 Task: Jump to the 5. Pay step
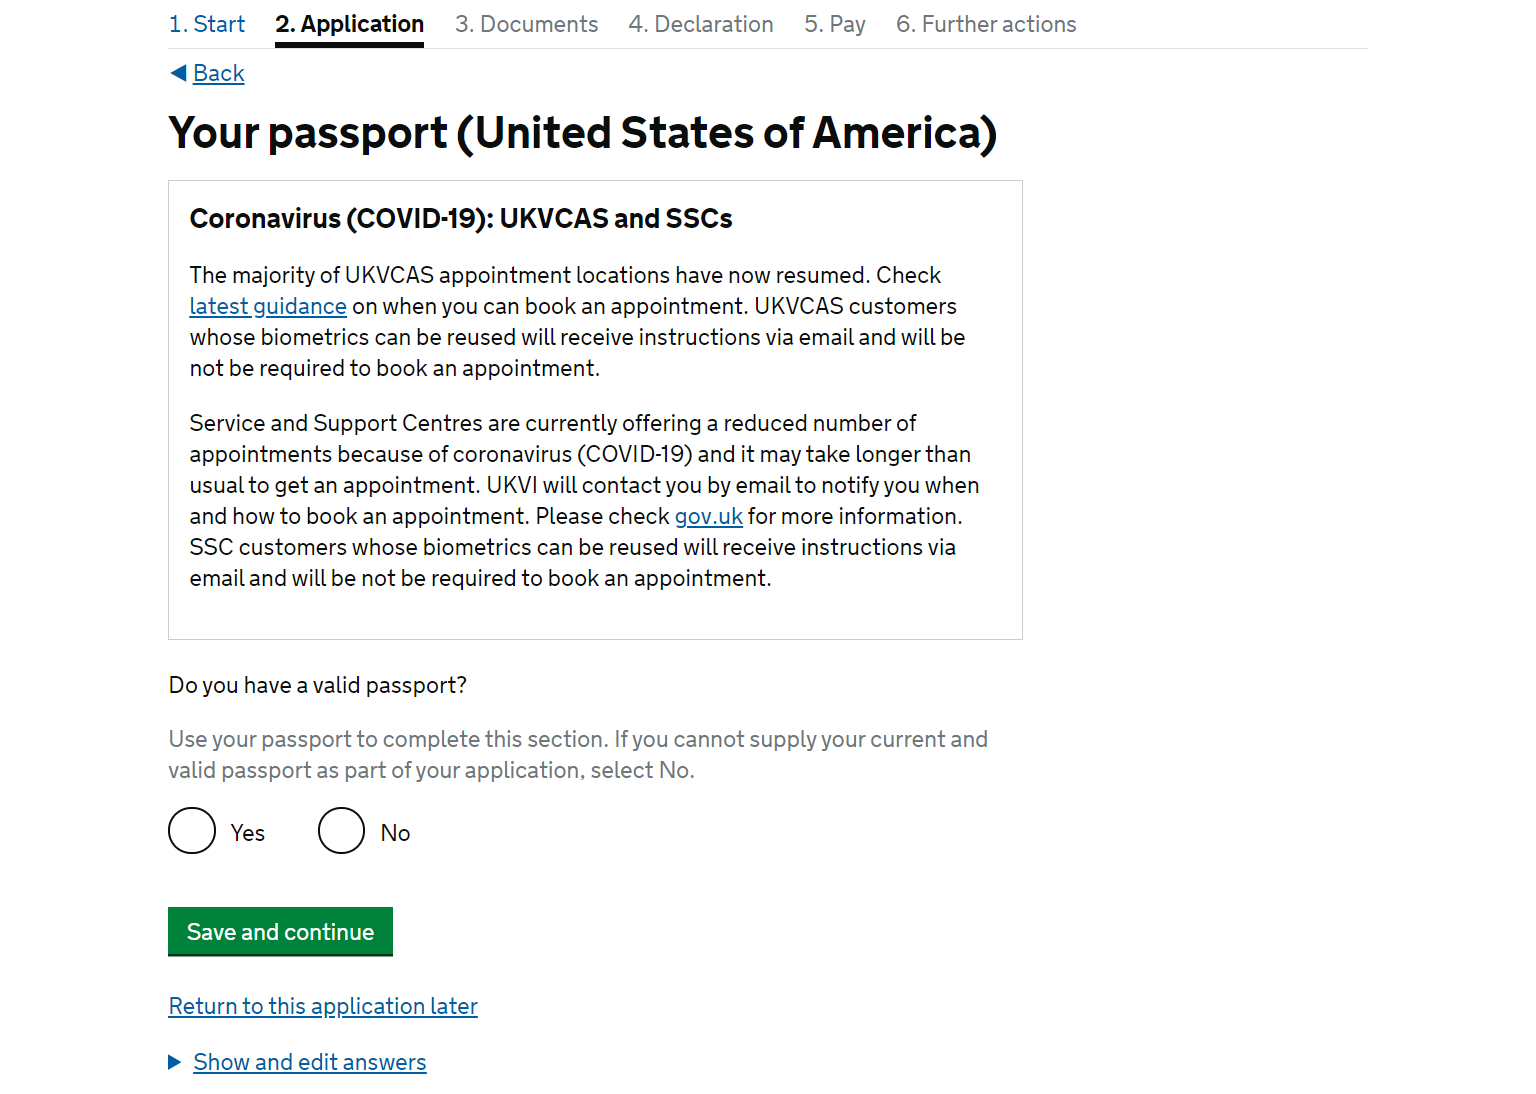[x=835, y=24]
